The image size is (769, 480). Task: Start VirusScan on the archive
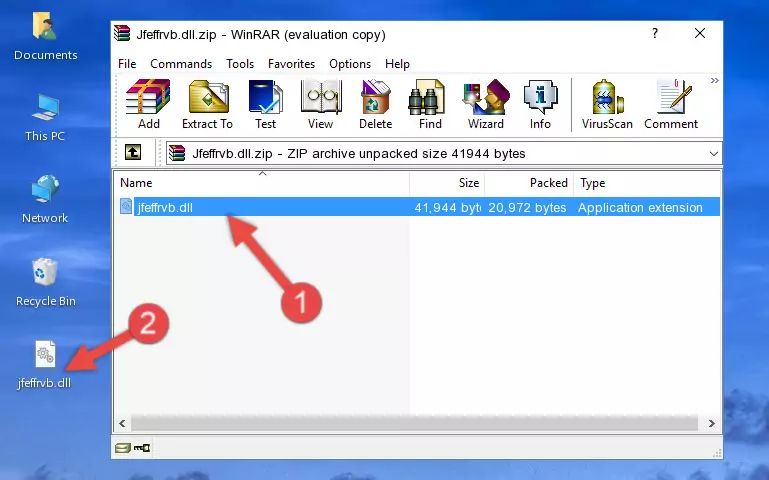[607, 104]
